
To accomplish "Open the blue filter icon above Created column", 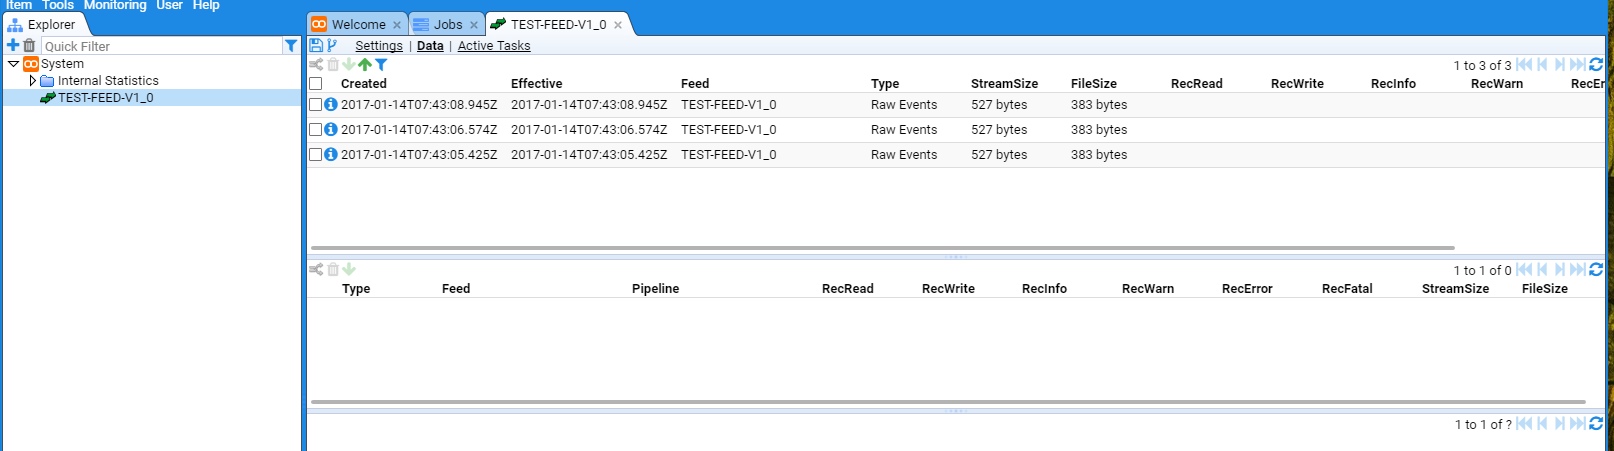I will coord(381,65).
